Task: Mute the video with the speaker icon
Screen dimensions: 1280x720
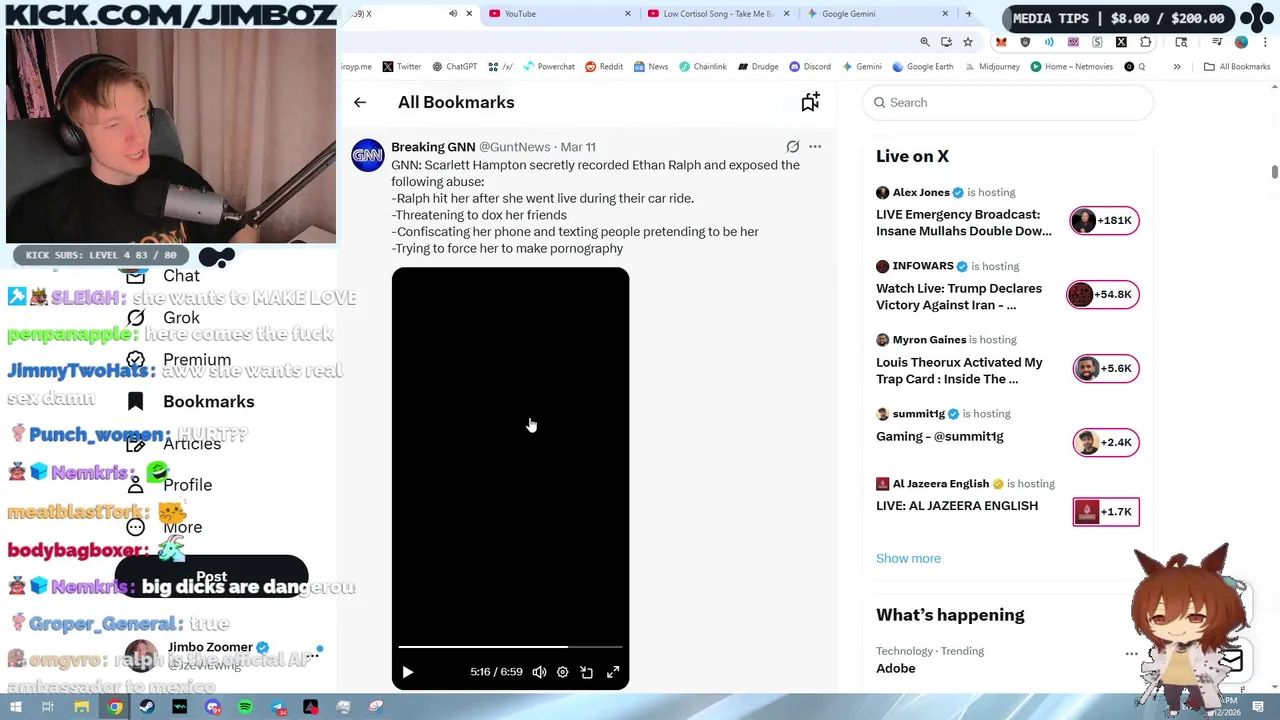Action: coord(539,672)
